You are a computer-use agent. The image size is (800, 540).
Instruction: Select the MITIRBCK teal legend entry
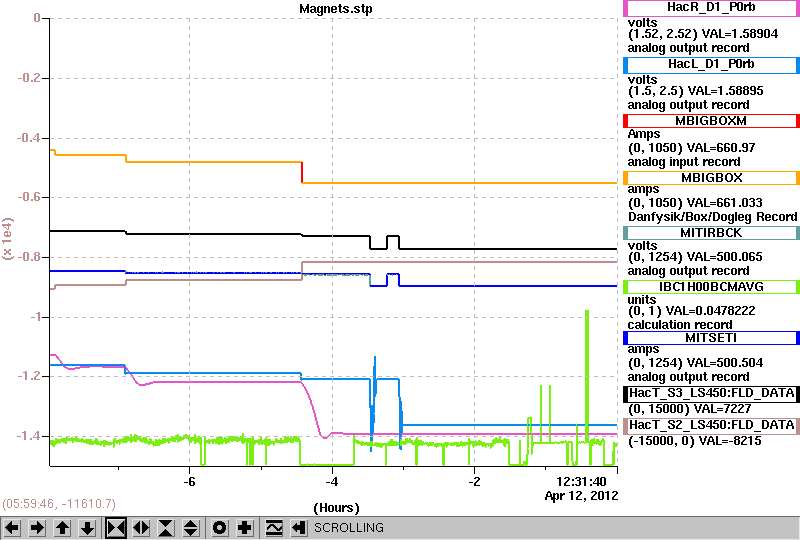(711, 233)
